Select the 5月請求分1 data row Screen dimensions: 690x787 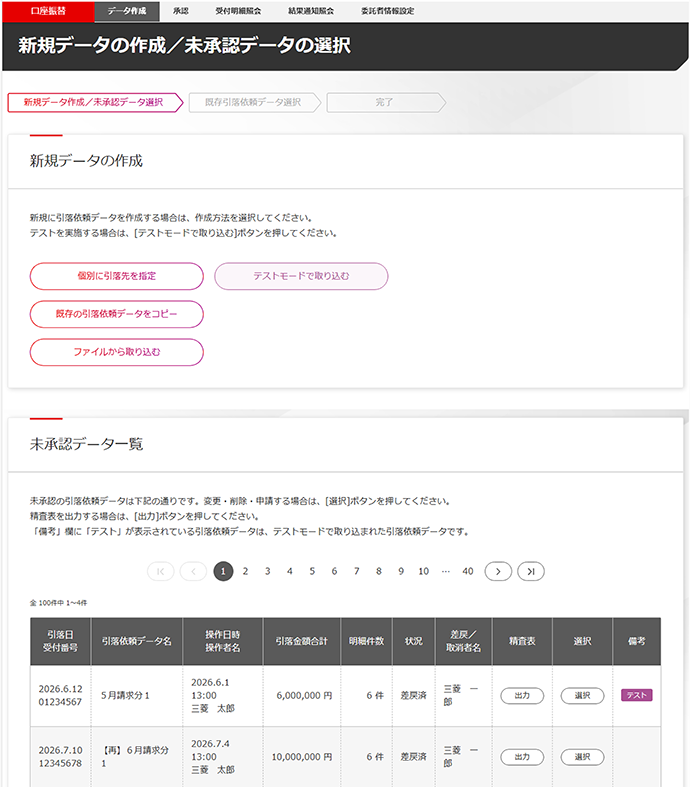tap(582, 695)
